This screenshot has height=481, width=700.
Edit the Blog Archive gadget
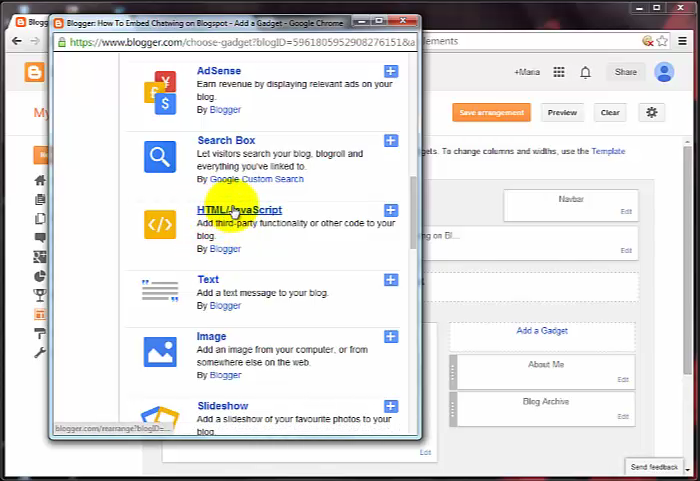click(623, 417)
